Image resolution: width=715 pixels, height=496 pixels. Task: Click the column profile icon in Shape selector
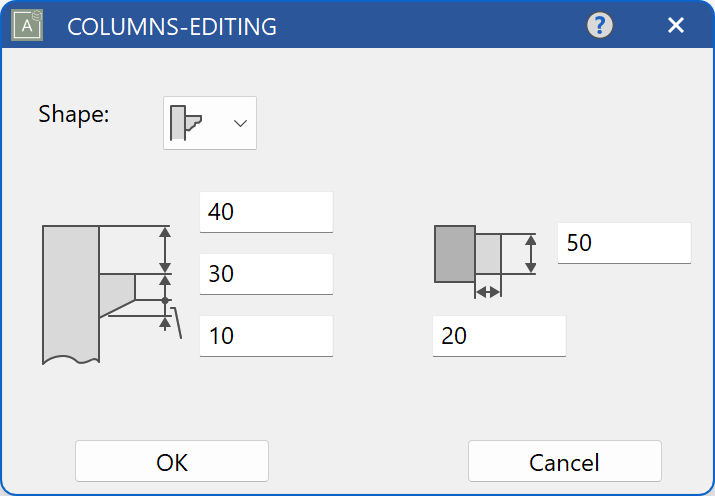187,123
